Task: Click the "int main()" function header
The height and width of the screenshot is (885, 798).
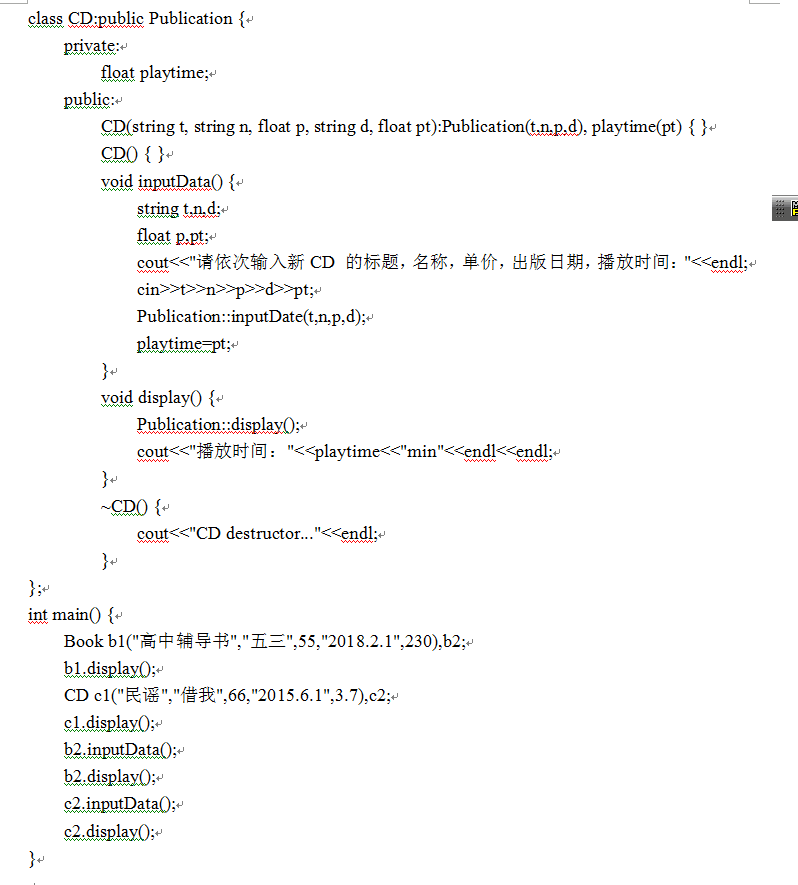Action: 70,614
